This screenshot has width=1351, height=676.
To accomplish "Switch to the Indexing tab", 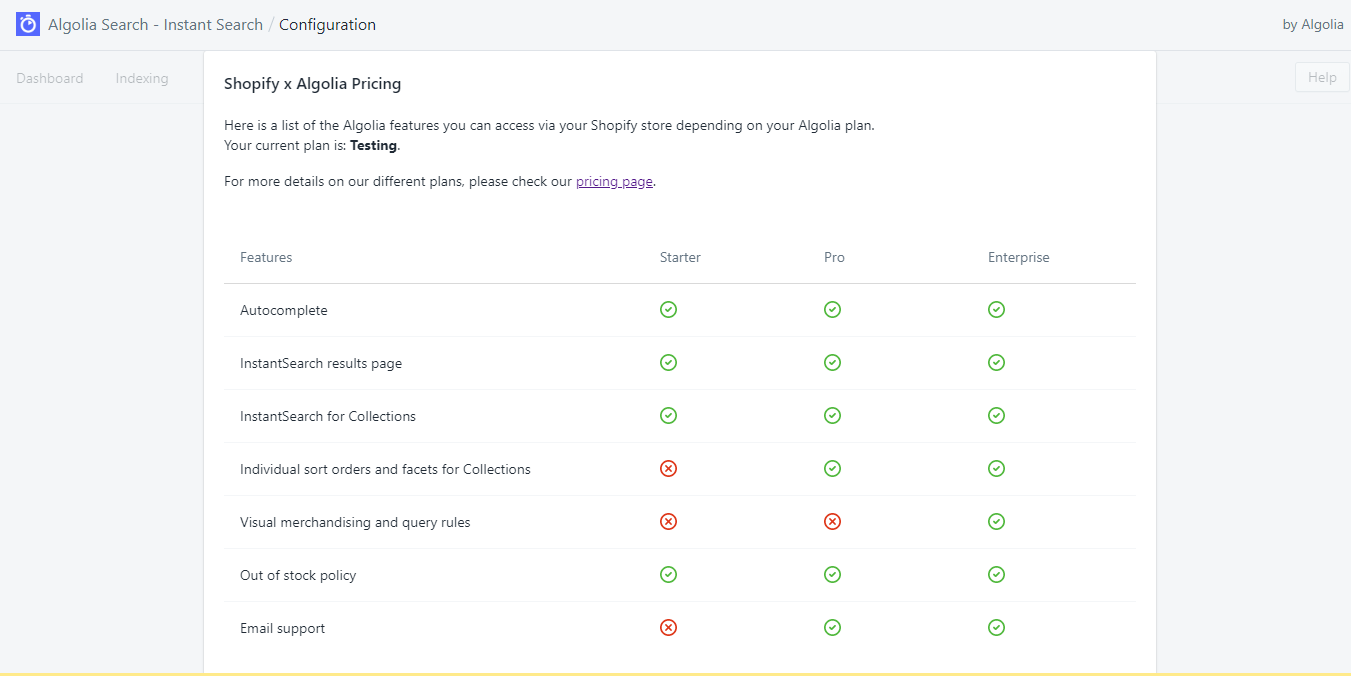I will (142, 78).
